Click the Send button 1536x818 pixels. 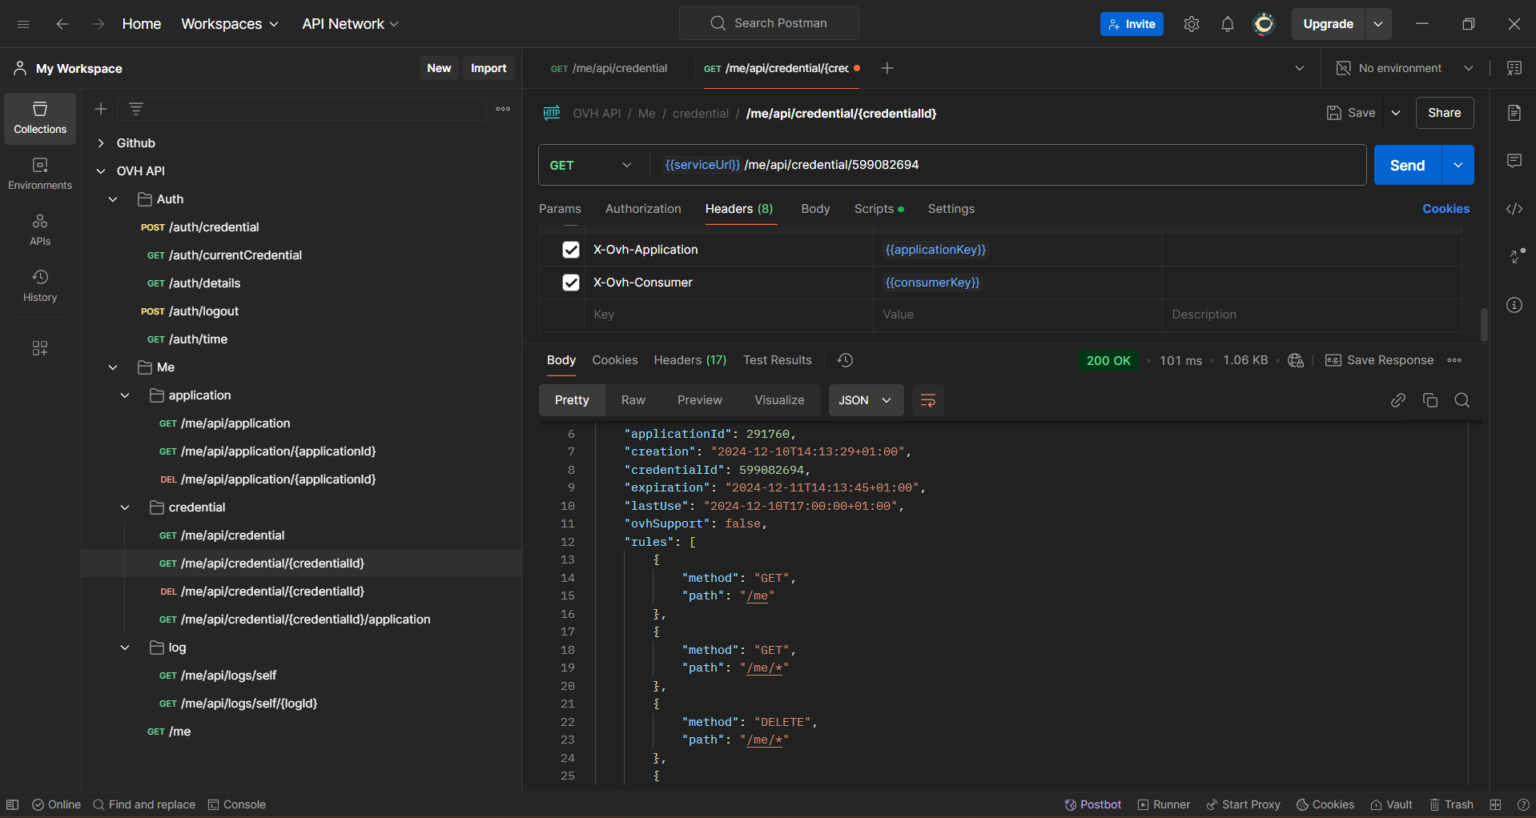(x=1406, y=164)
